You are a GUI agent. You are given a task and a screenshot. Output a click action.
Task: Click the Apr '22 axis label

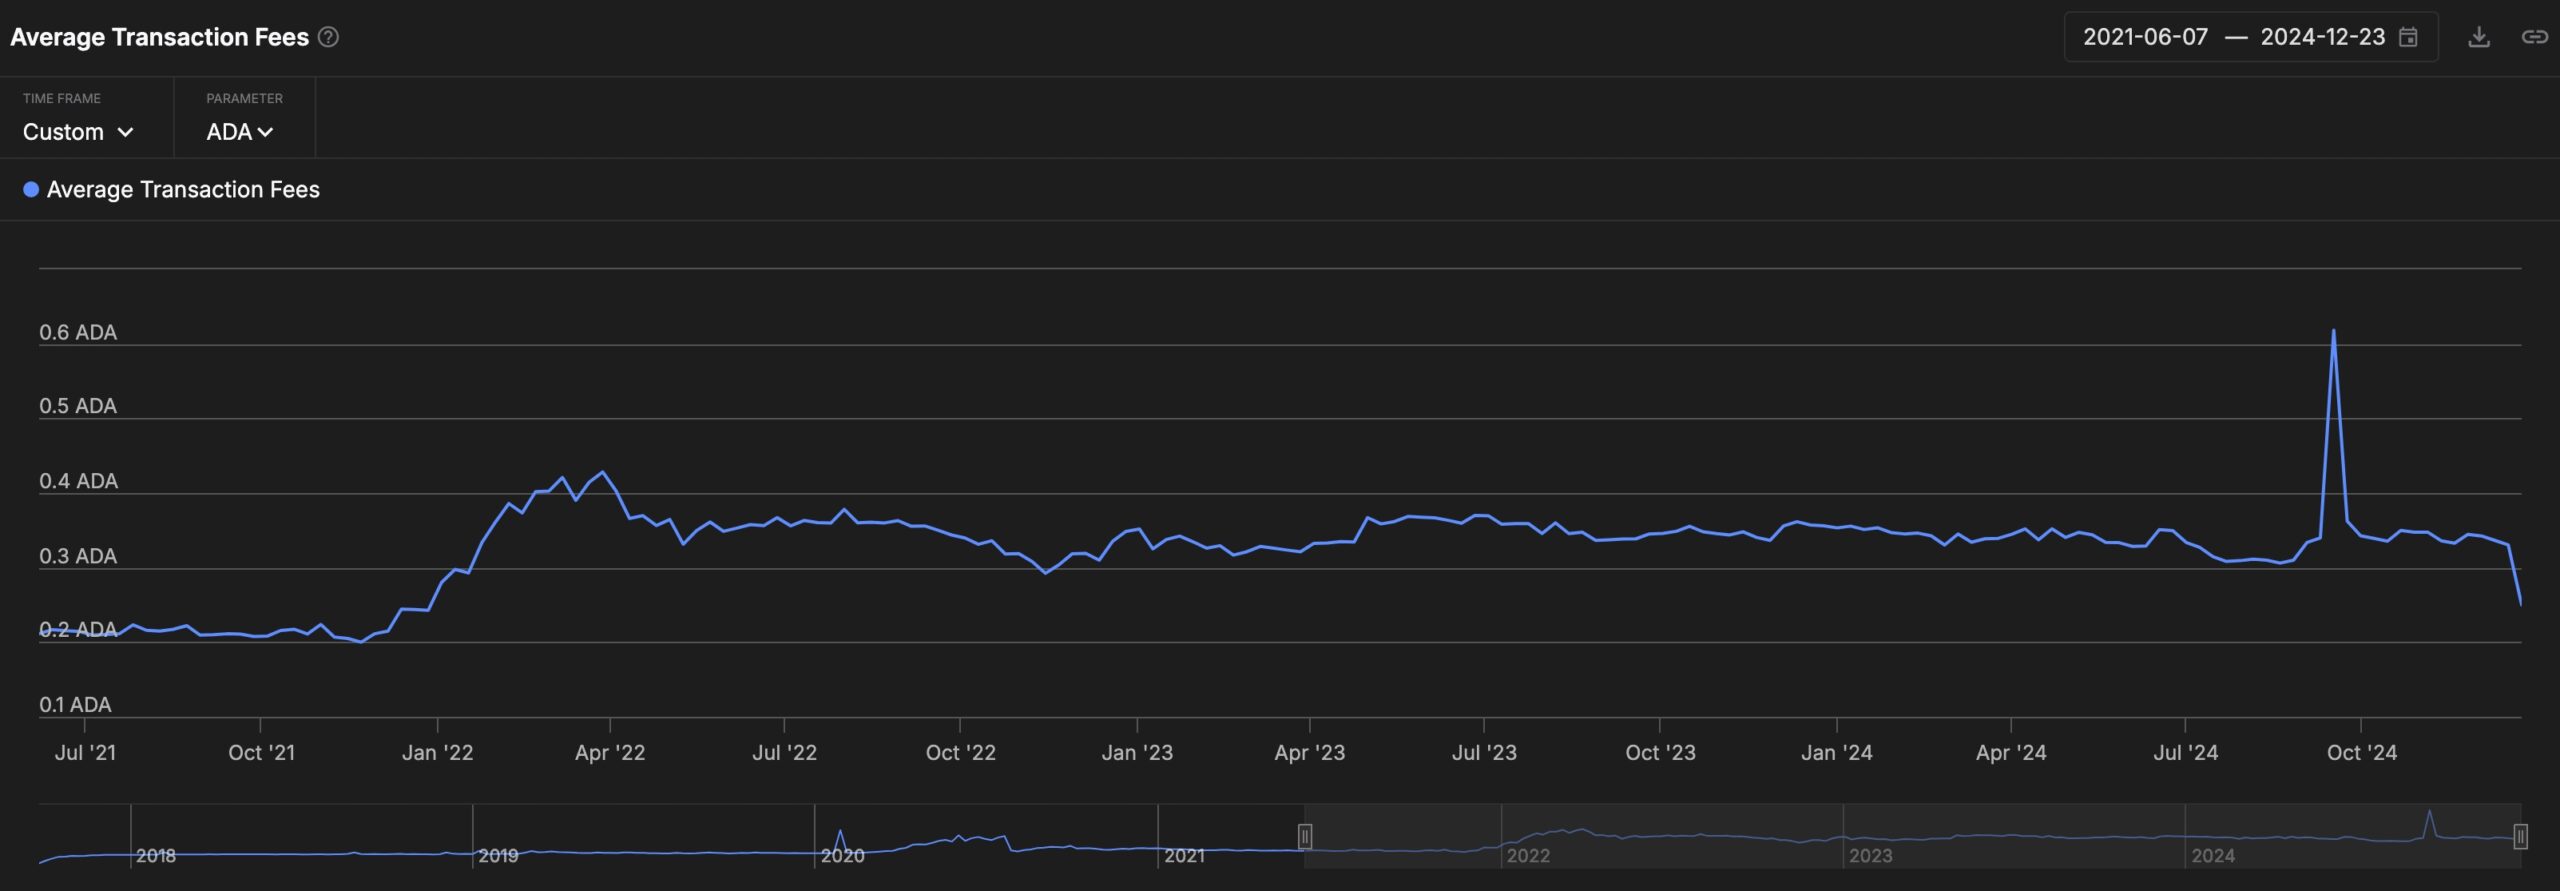[610, 753]
